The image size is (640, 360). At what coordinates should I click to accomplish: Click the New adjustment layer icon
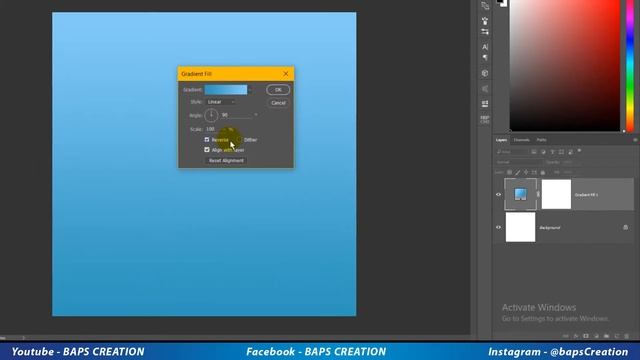click(596, 336)
